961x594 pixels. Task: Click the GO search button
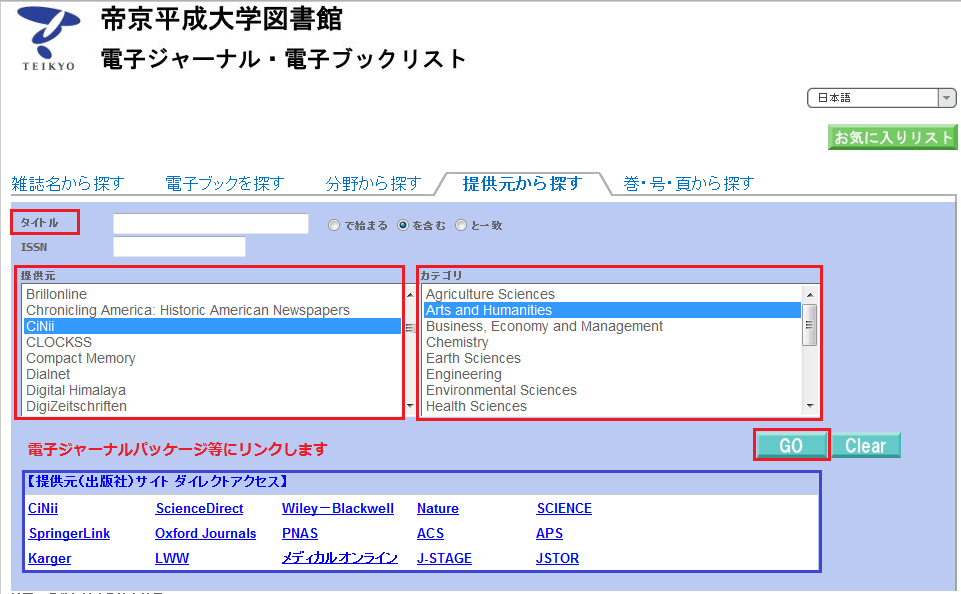coord(791,445)
